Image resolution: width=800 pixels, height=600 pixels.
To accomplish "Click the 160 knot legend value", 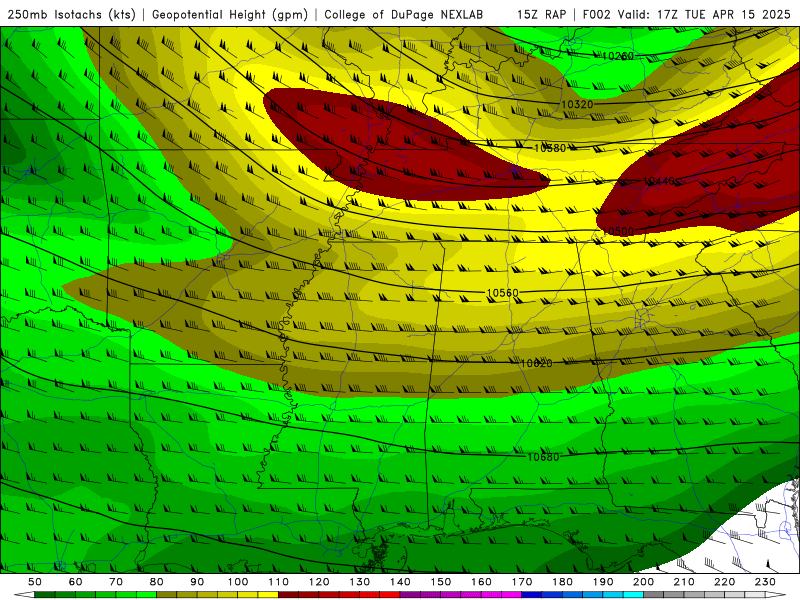I will coord(481,582).
